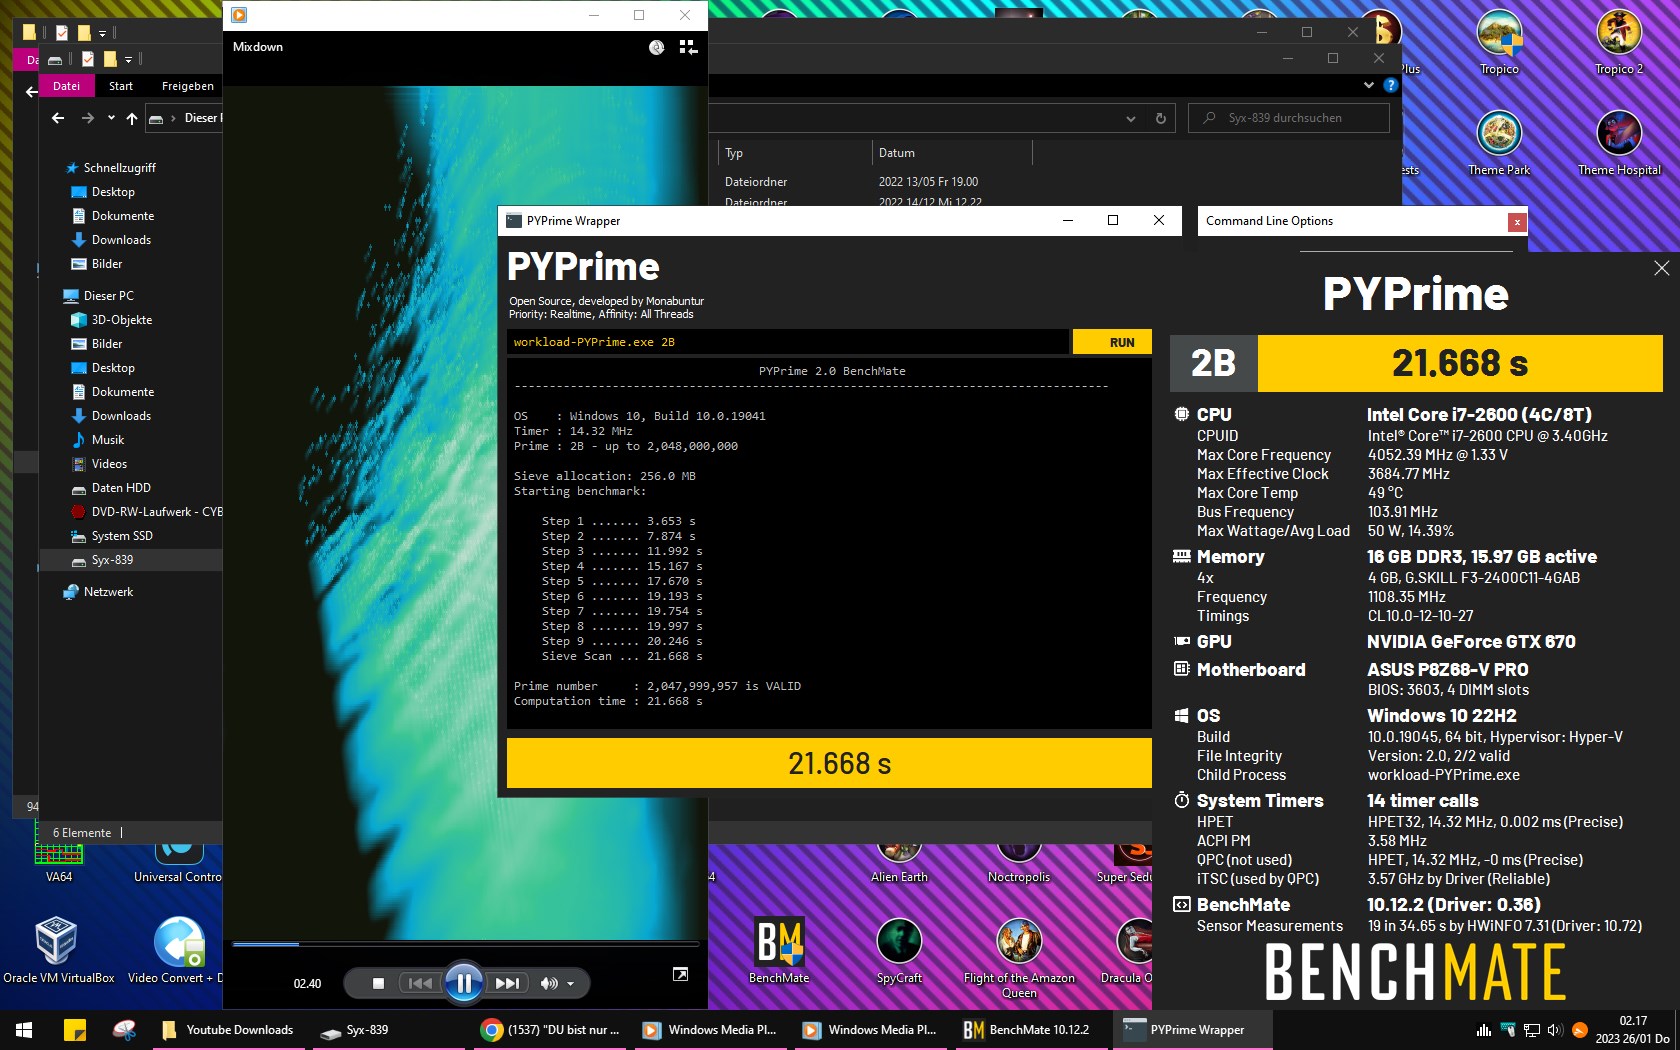Image resolution: width=1680 pixels, height=1050 pixels.
Task: Select the BenchMate desktop shortcut
Action: point(779,952)
